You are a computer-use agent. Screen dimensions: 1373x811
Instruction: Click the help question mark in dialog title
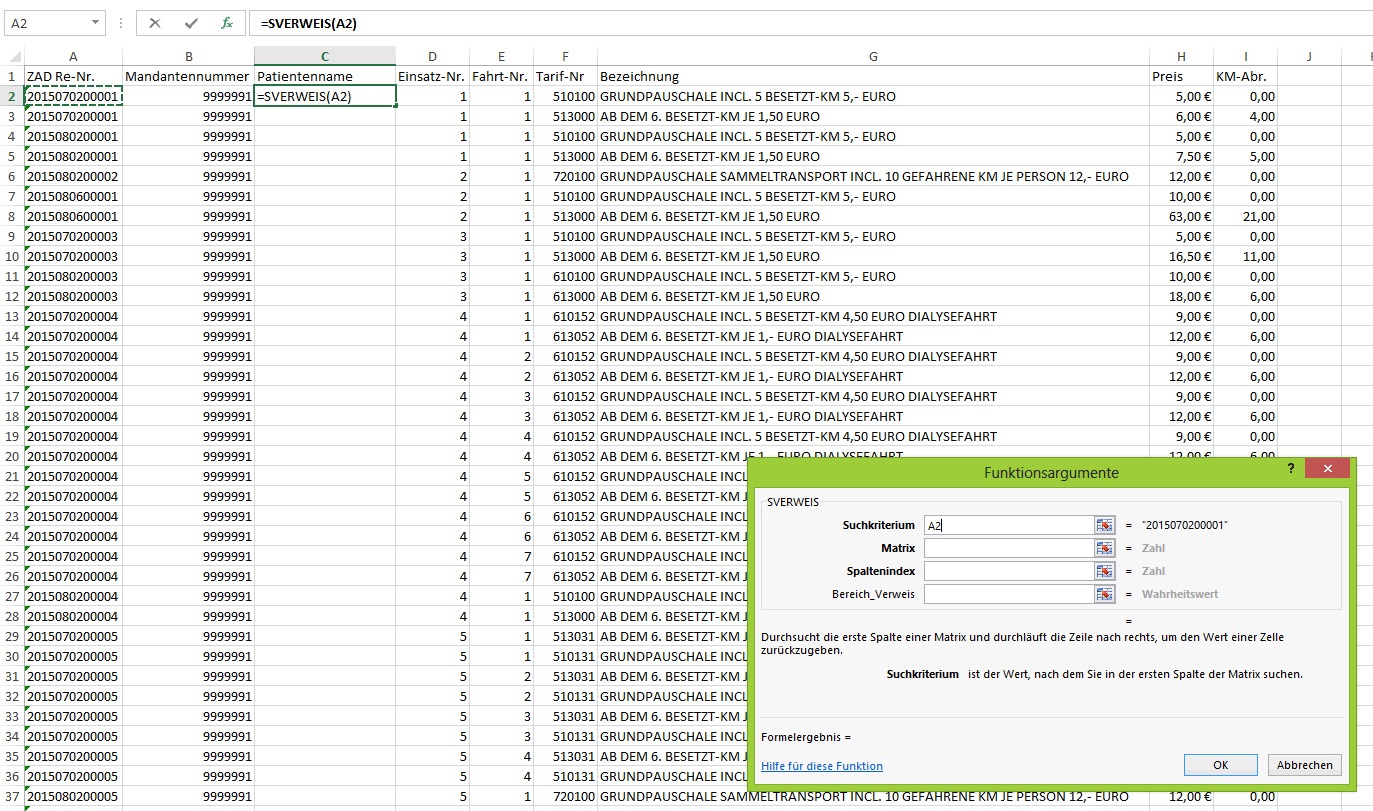pos(1290,469)
